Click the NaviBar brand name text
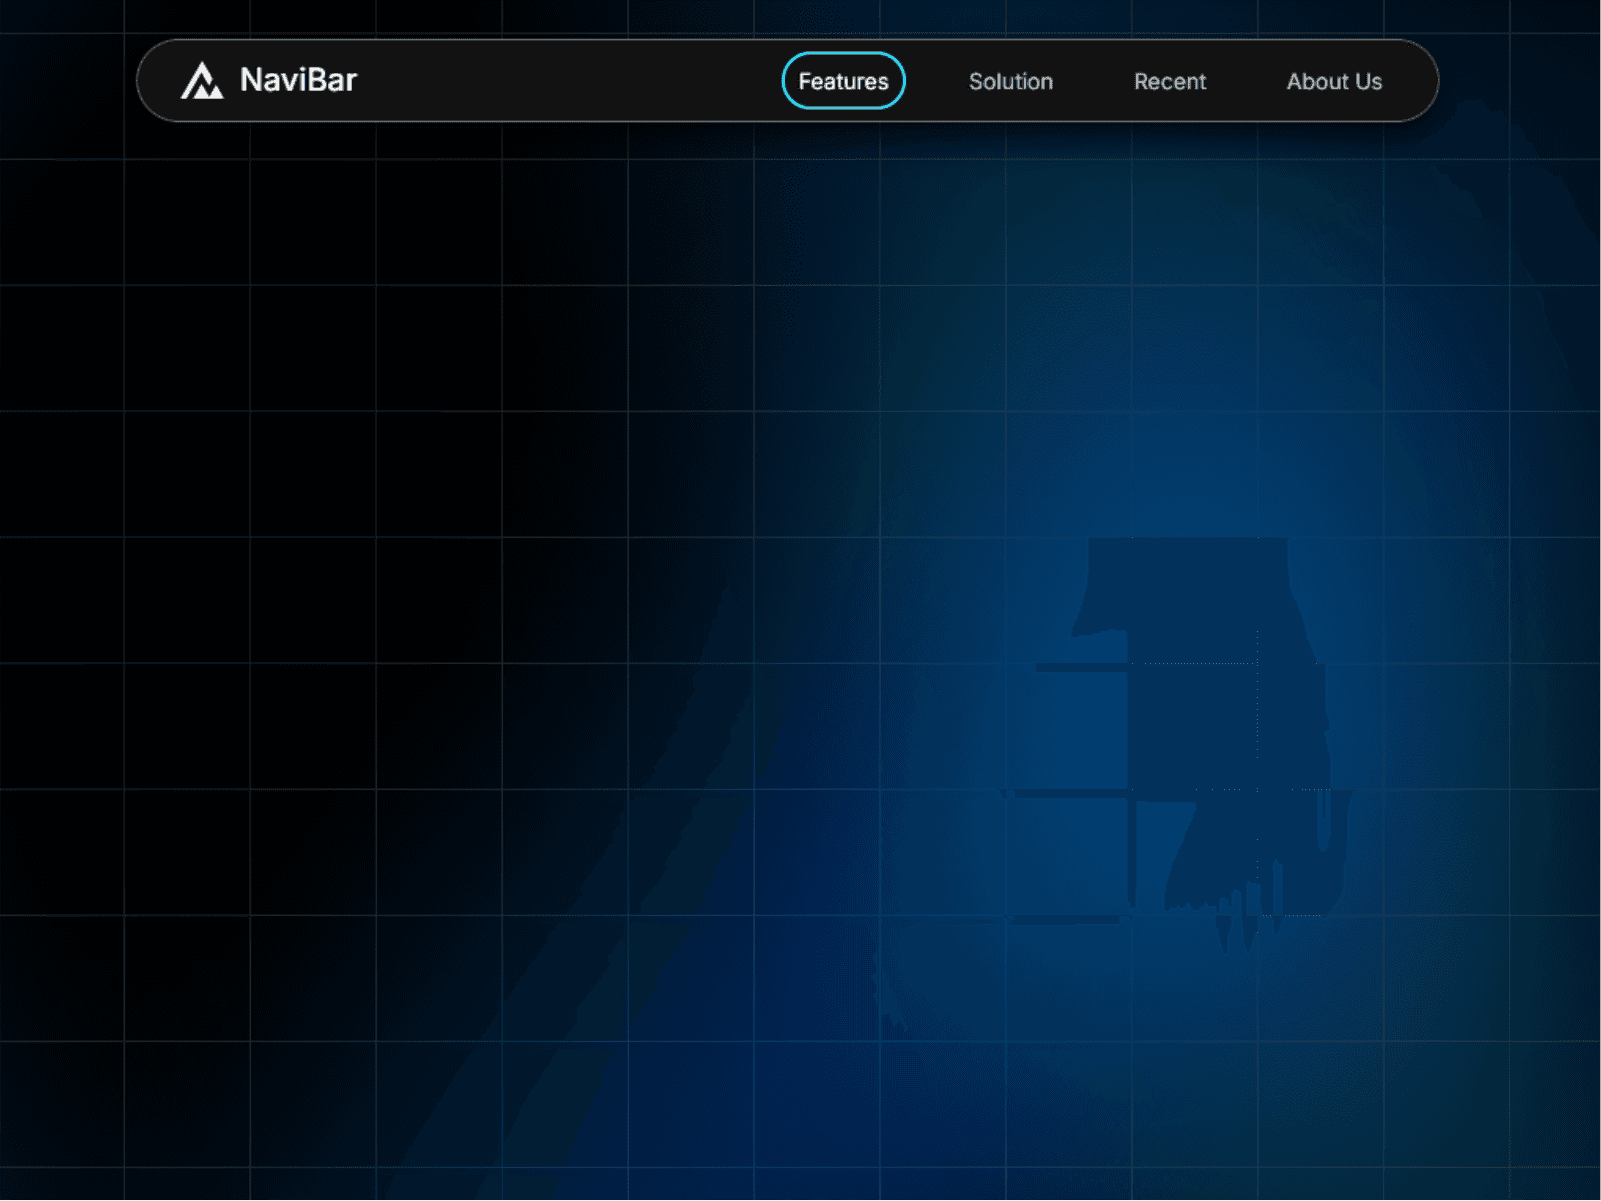Screen dimensions: 1601x1201 coord(298,80)
